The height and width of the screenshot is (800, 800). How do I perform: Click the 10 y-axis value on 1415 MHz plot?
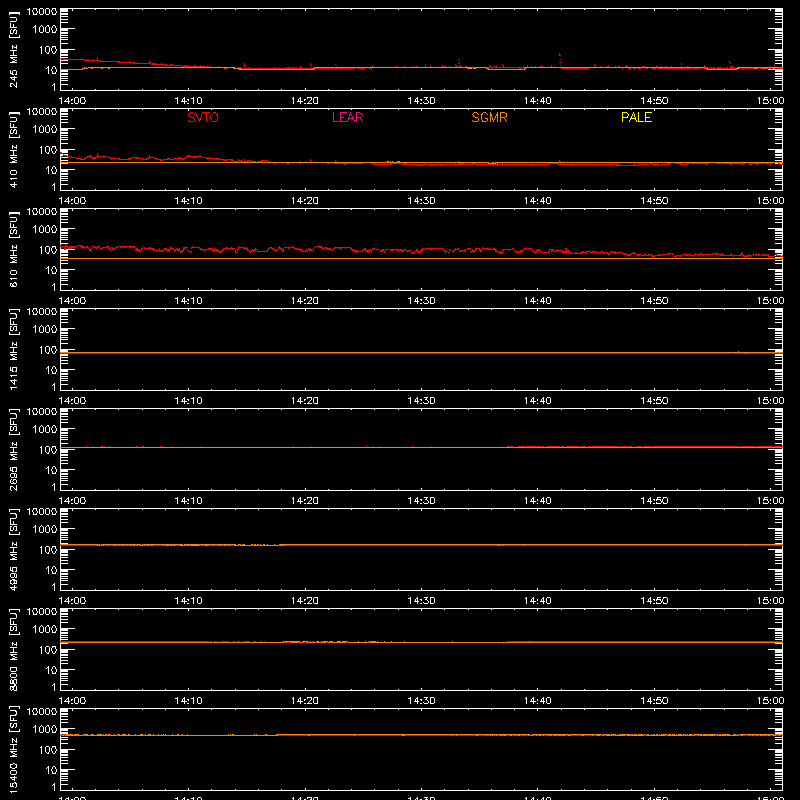pos(52,370)
